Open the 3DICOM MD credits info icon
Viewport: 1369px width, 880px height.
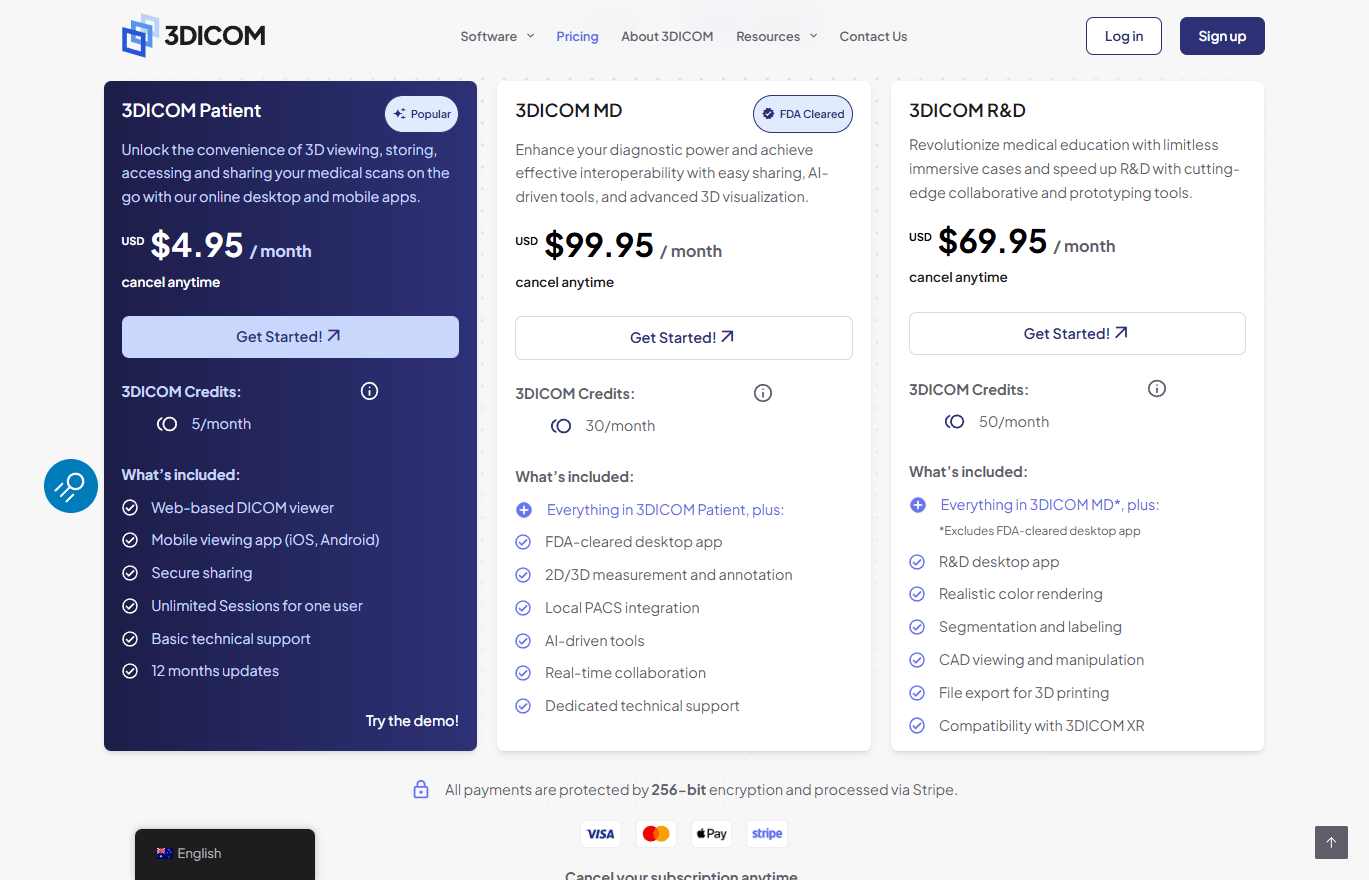[x=763, y=393]
